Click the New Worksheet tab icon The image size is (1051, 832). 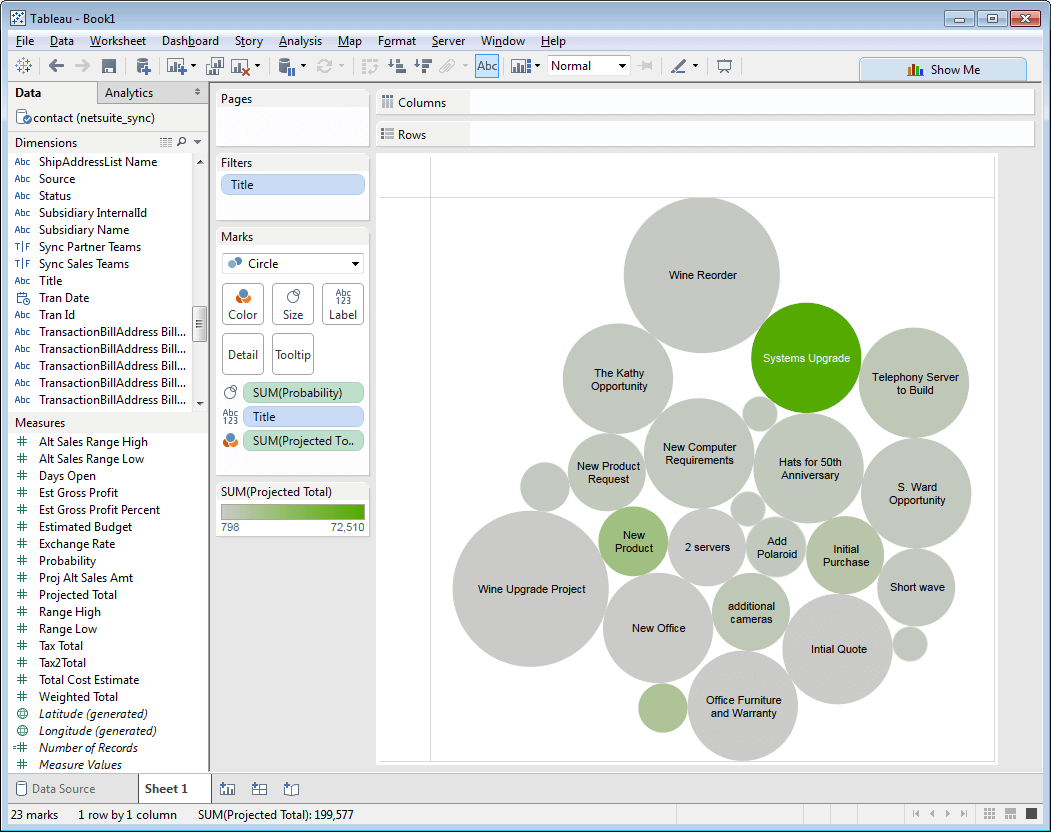click(227, 789)
